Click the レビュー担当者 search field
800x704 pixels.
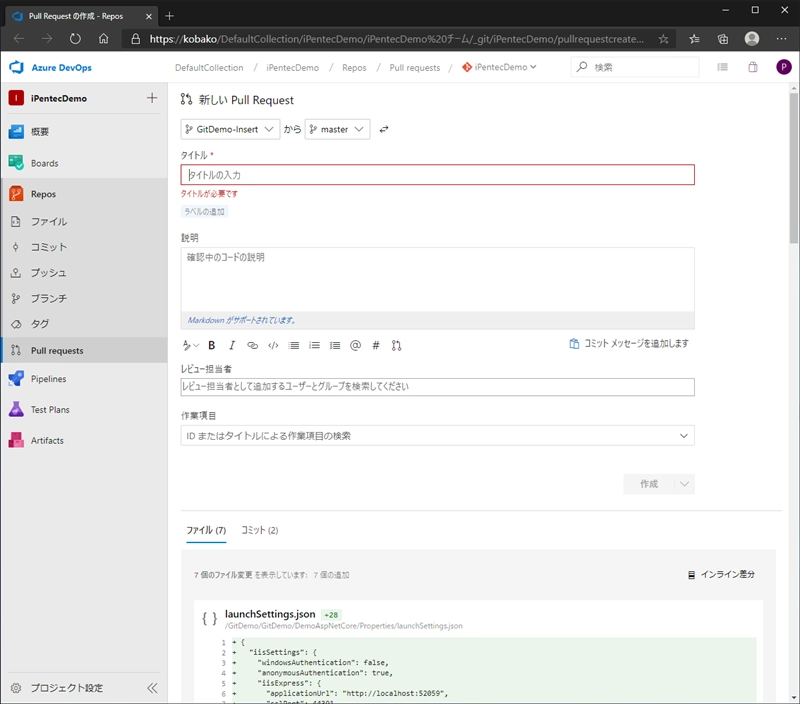(x=437, y=387)
